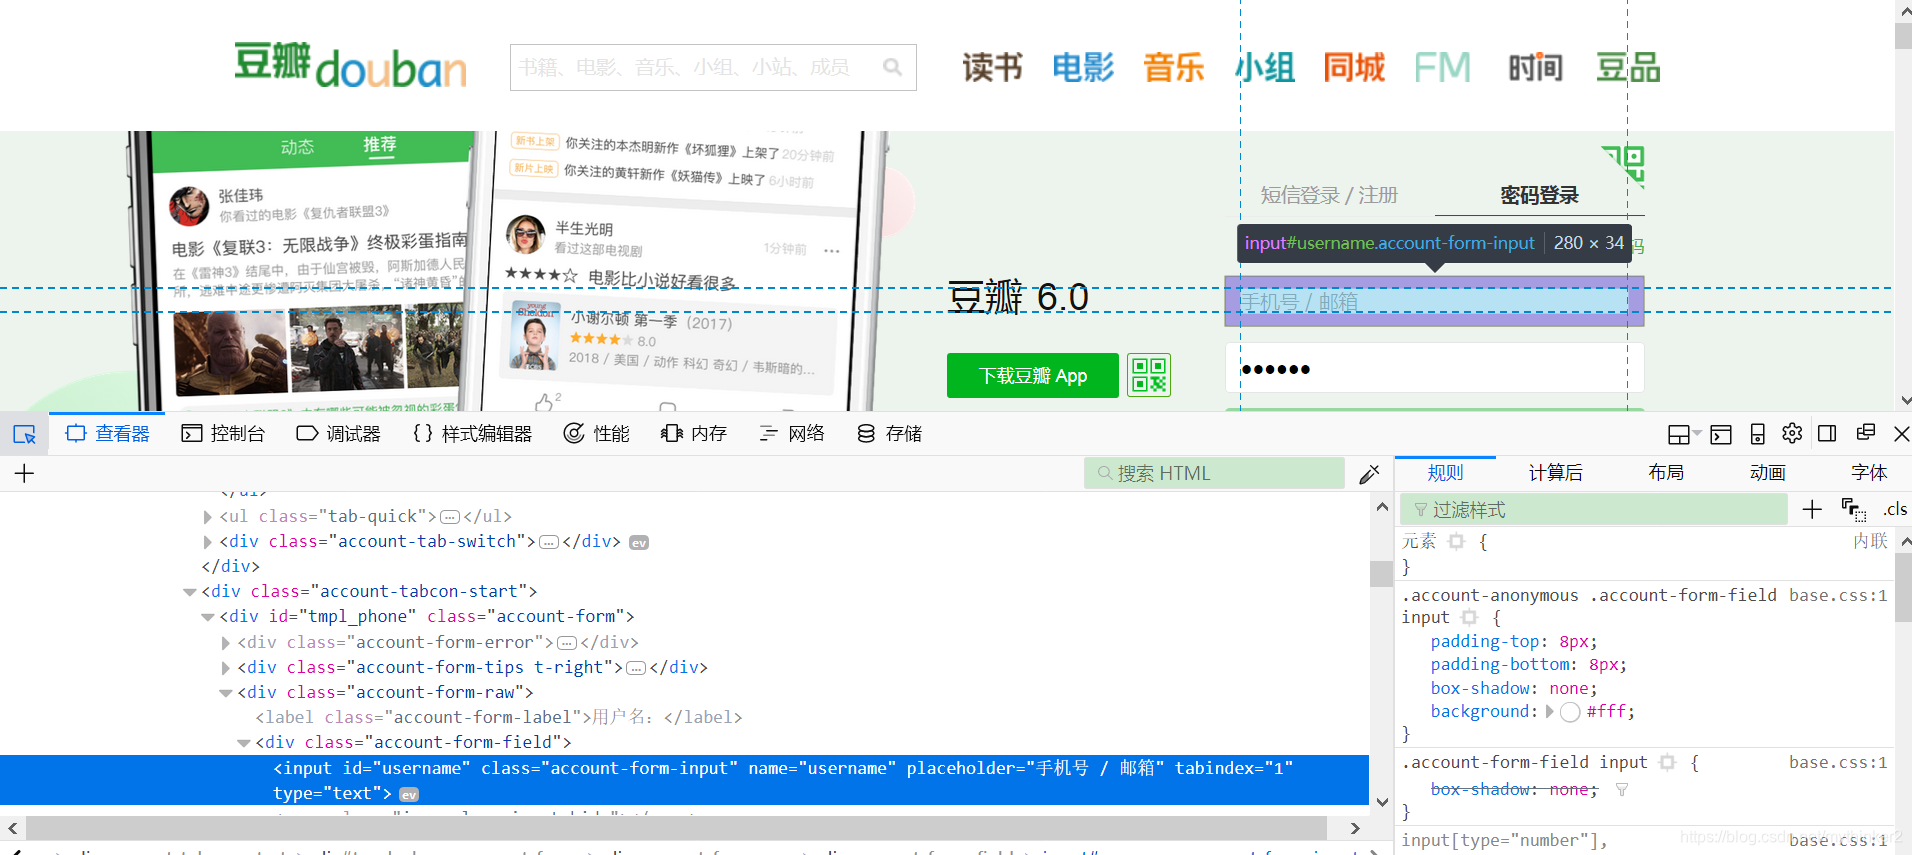Viewport: 1912px width, 855px height.
Task: Collapse the div account-tabcon-start node
Action: [190, 592]
